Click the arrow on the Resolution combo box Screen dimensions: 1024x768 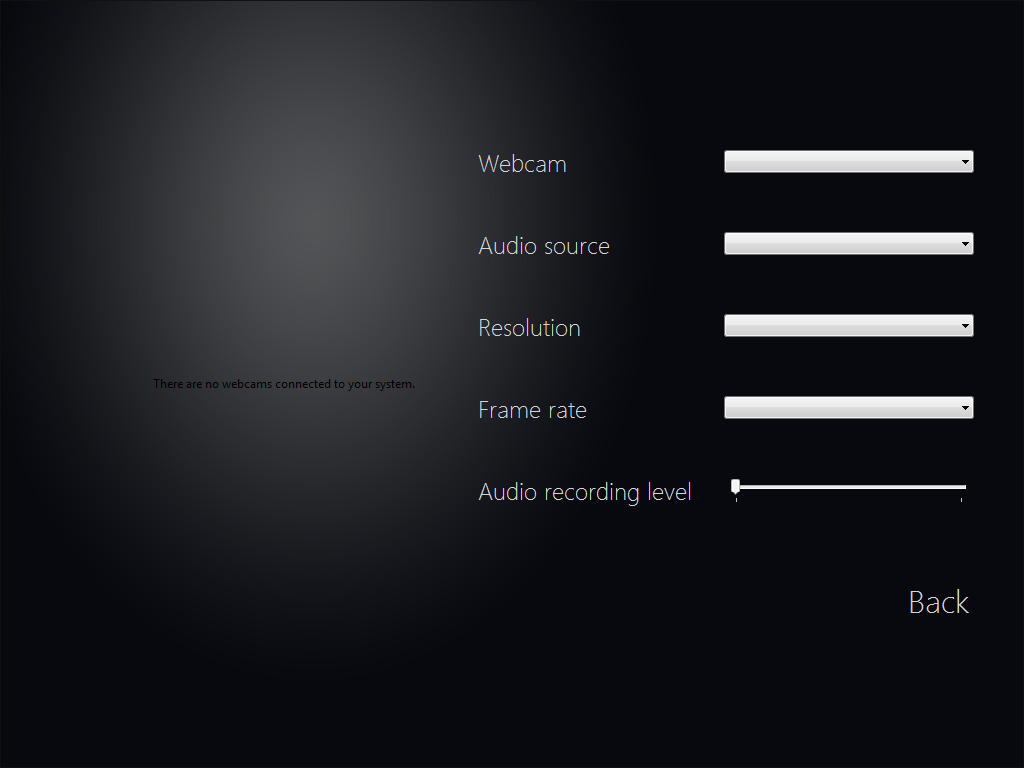tap(965, 326)
